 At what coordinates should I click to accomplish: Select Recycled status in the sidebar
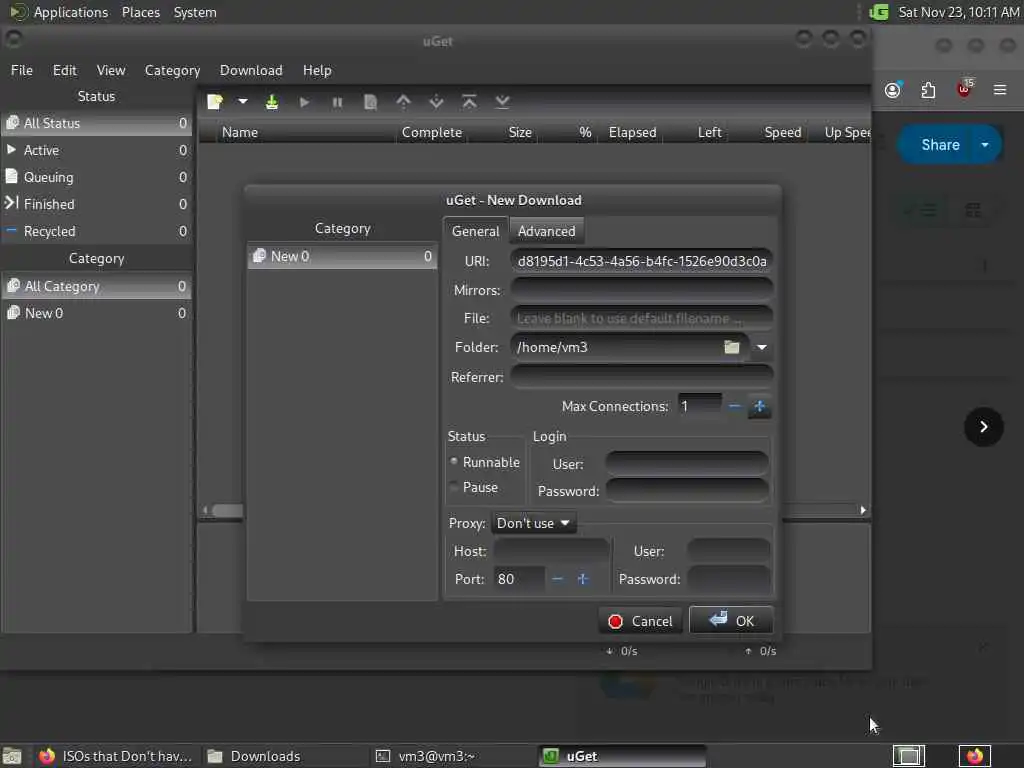[x=97, y=231]
